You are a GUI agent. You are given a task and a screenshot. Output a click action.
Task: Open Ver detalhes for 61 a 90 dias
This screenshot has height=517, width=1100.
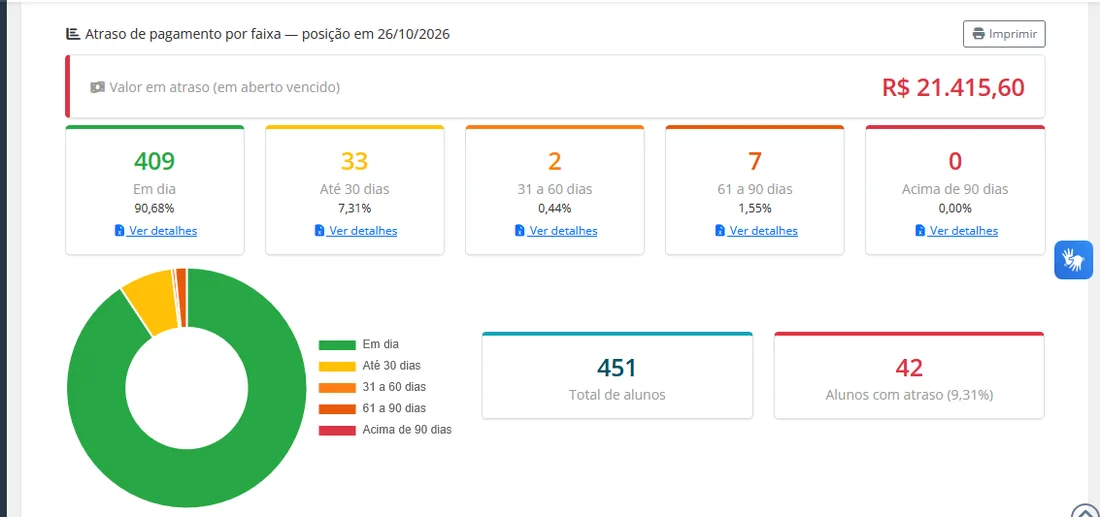[756, 231]
